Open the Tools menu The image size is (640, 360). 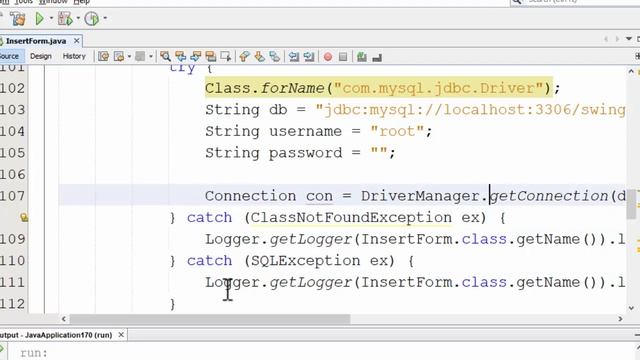[x=23, y=2]
